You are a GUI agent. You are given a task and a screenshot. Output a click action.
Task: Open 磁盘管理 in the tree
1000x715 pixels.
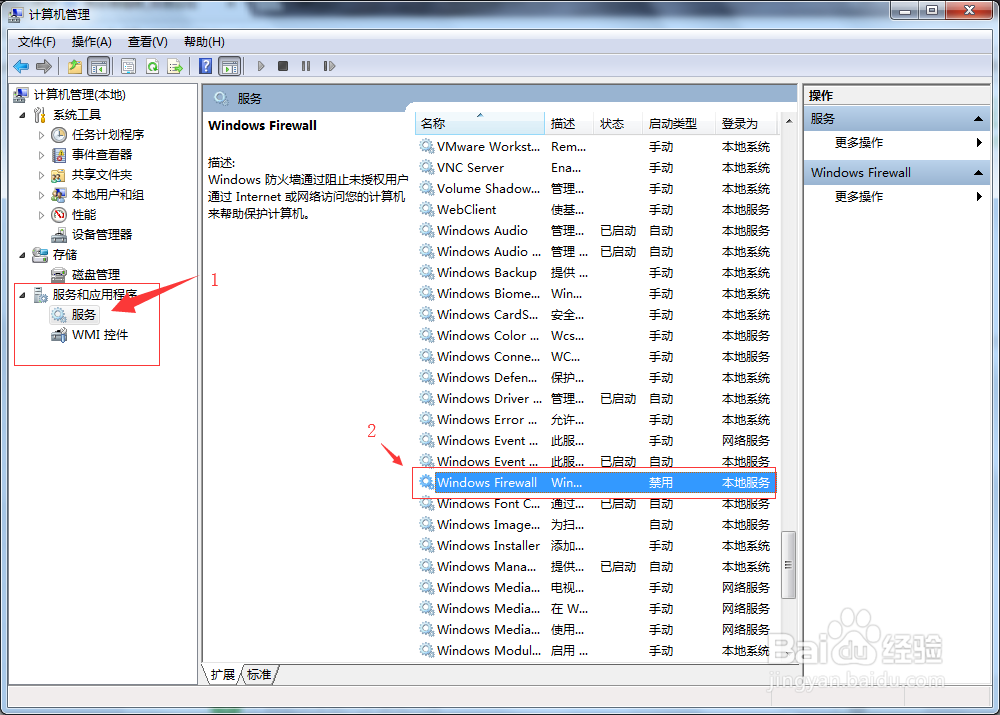96,275
